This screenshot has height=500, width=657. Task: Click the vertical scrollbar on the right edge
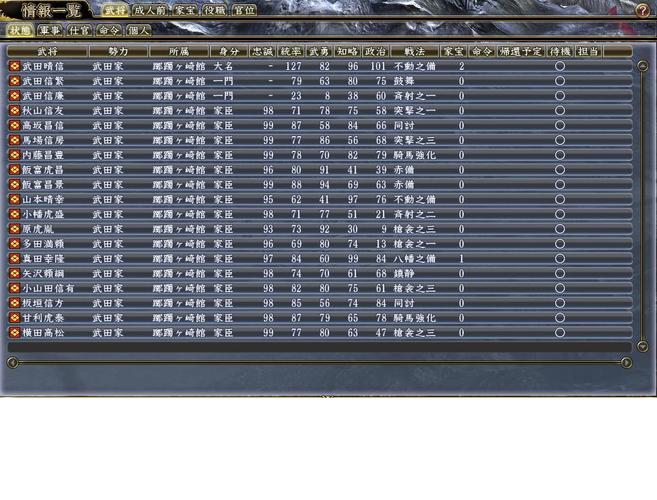click(x=643, y=200)
